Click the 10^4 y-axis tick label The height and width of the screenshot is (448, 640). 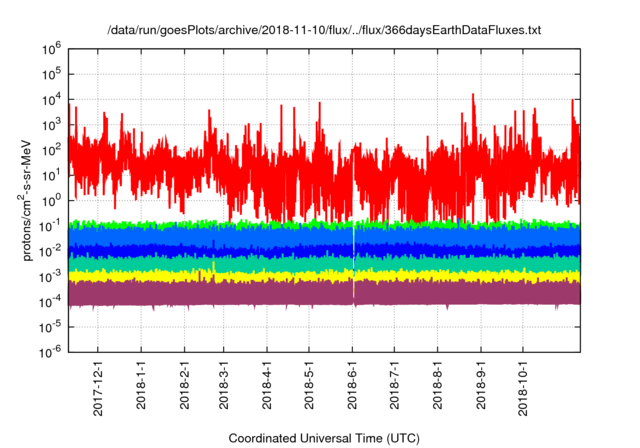coord(51,100)
